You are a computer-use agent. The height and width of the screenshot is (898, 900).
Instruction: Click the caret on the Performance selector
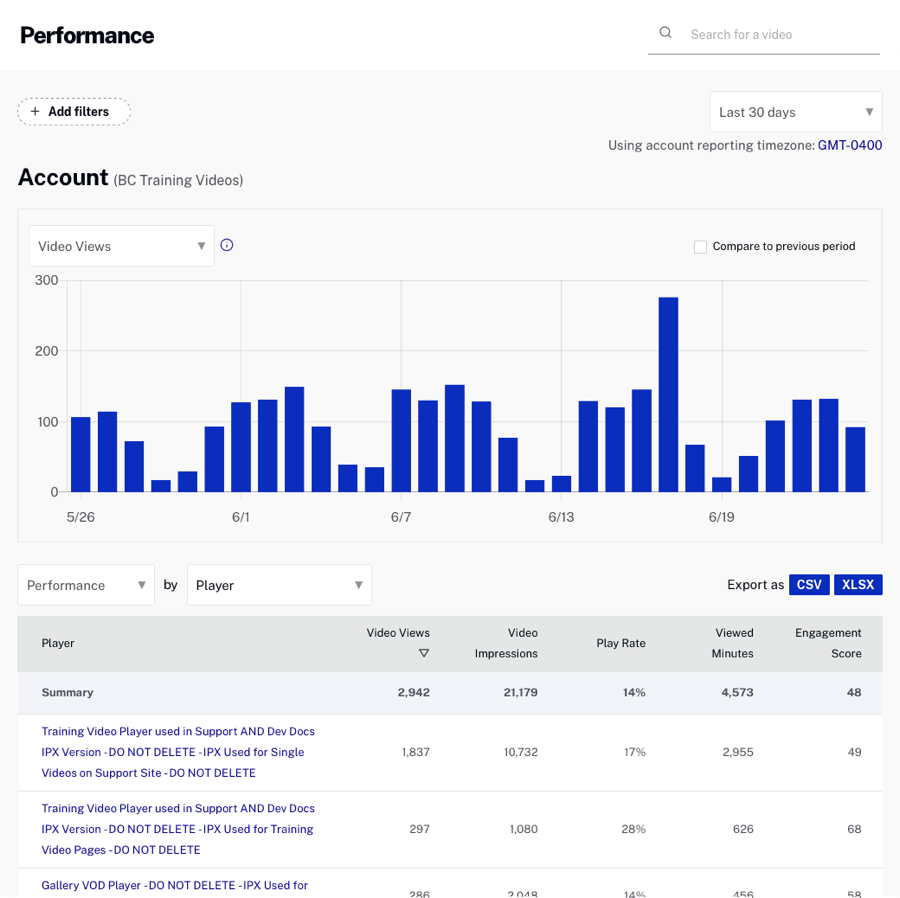click(x=143, y=585)
